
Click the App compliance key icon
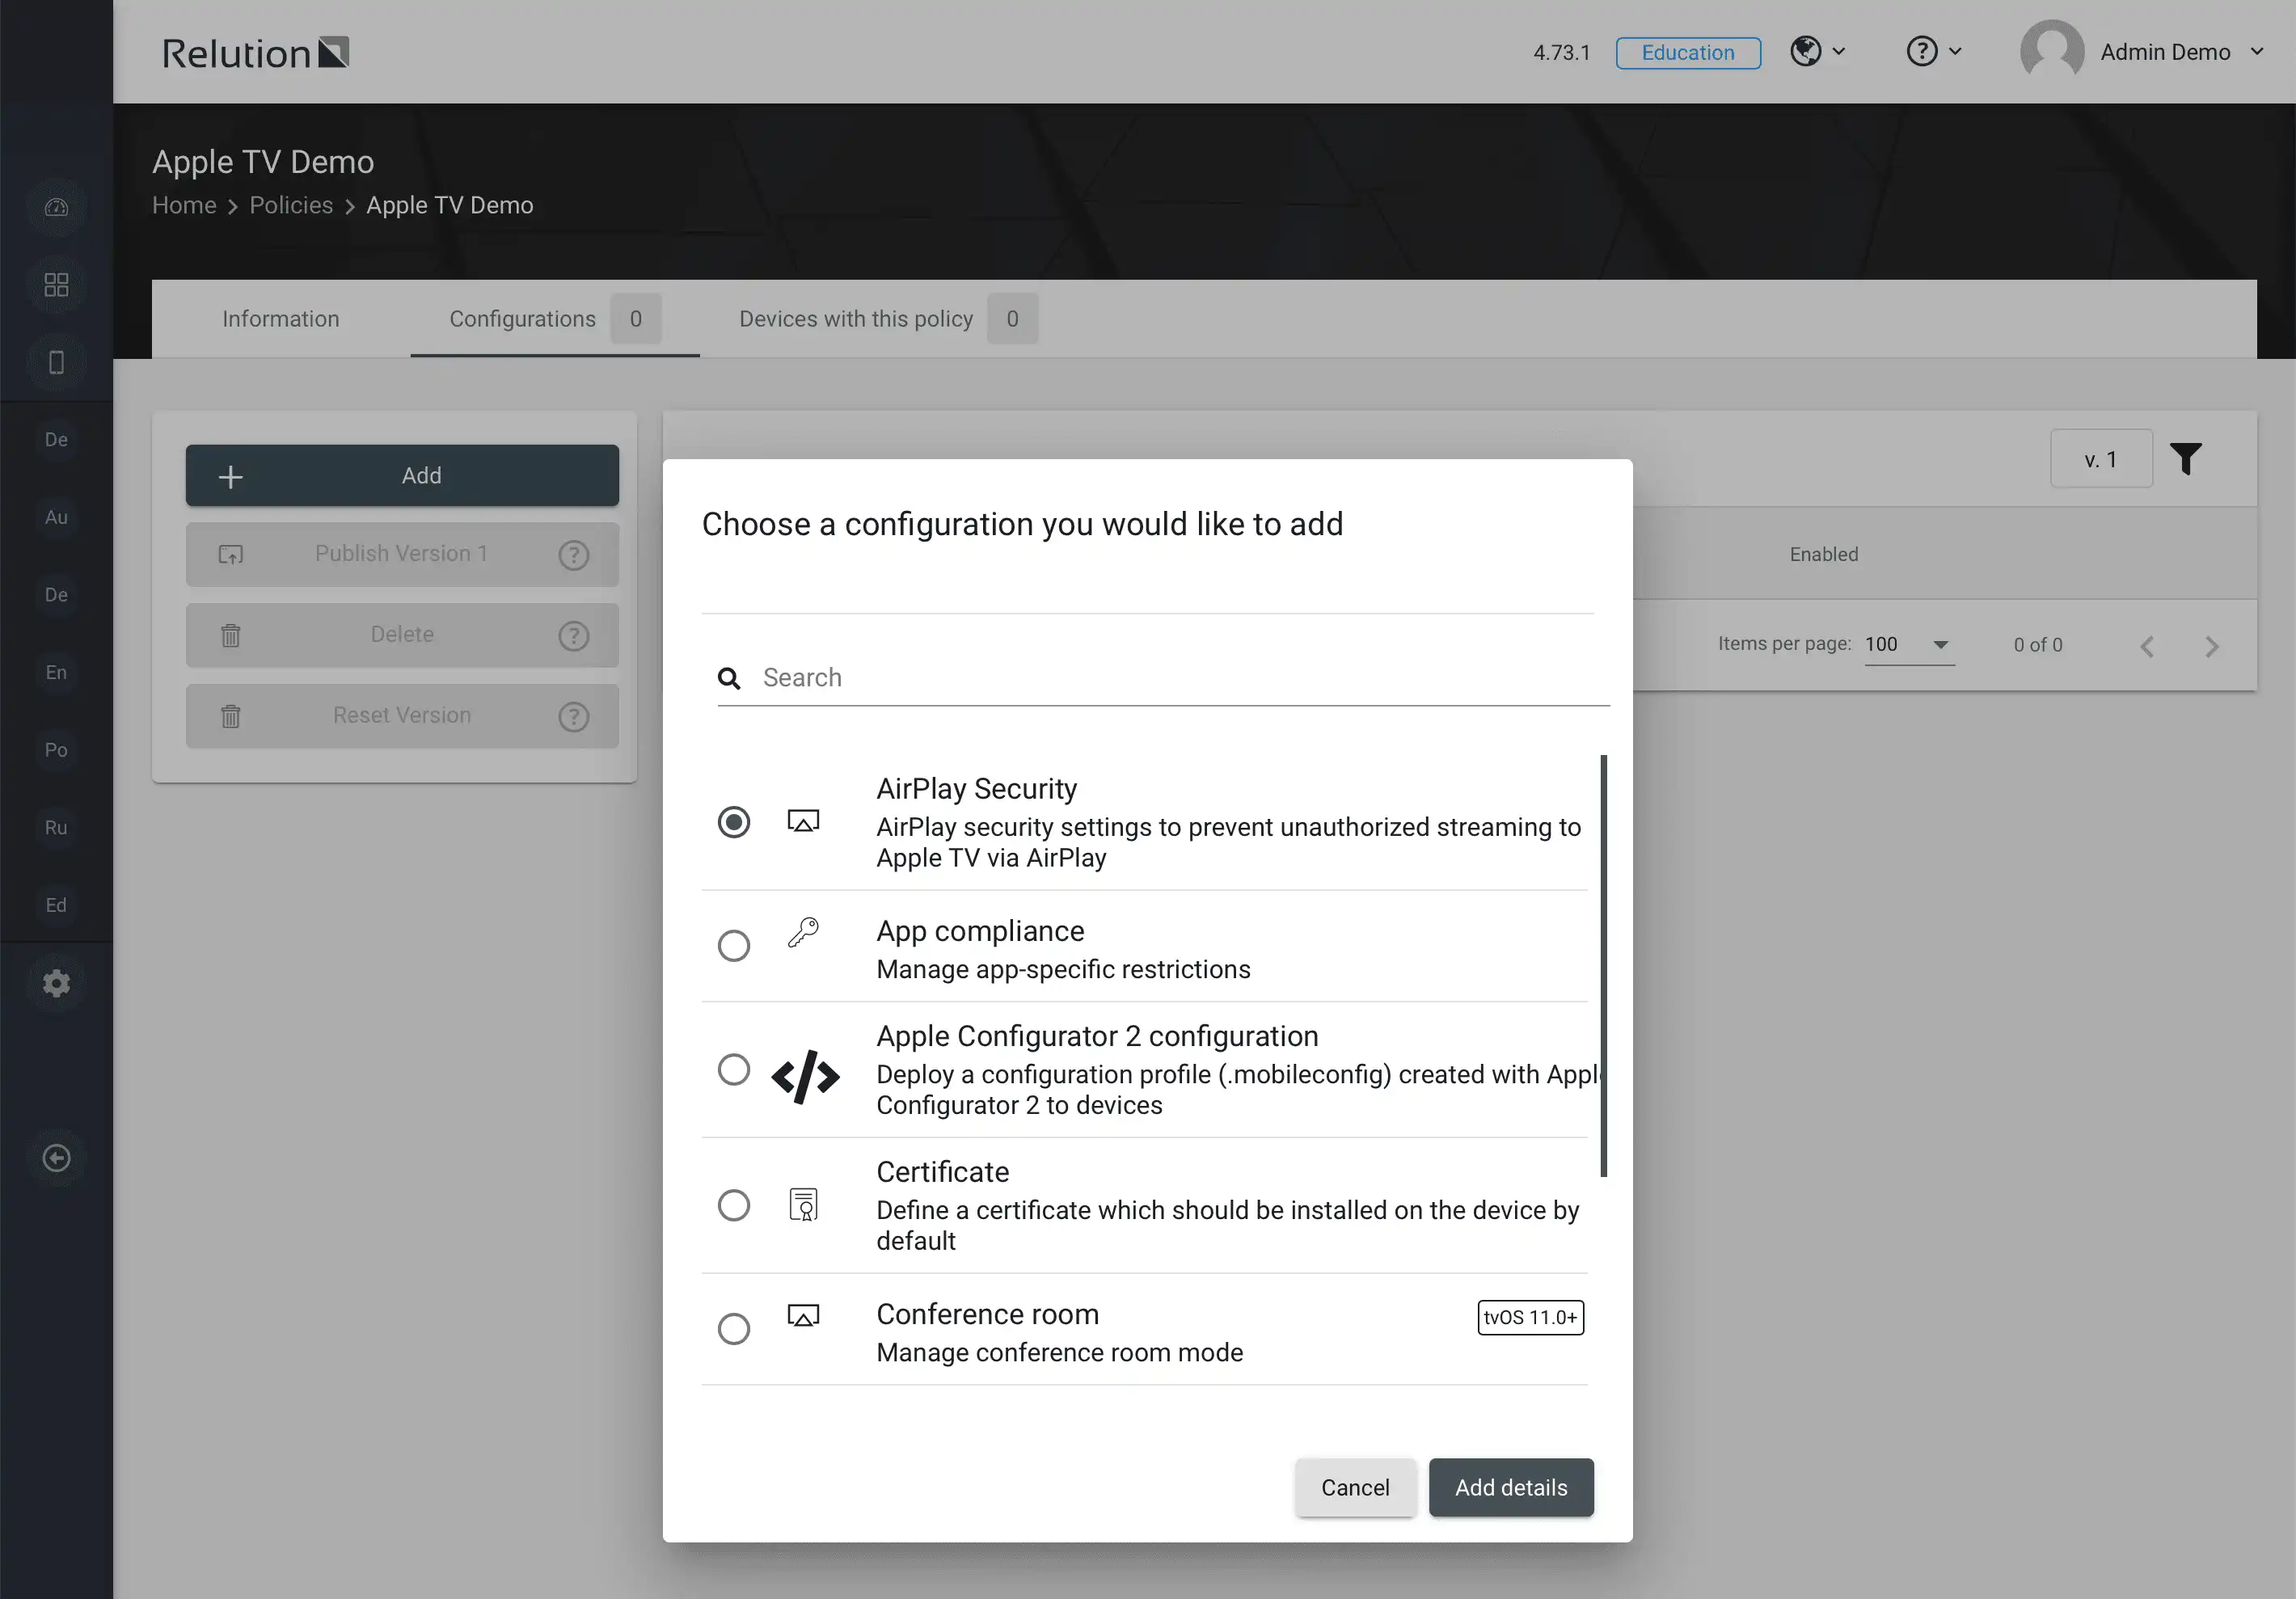pyautogui.click(x=803, y=932)
